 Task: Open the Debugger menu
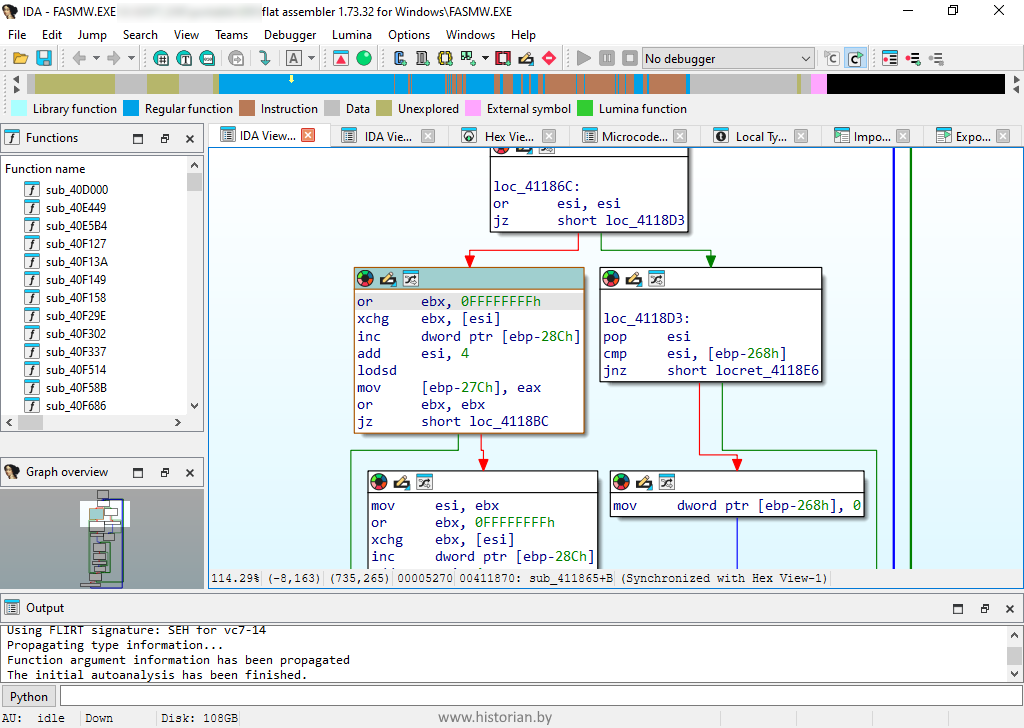click(x=290, y=35)
